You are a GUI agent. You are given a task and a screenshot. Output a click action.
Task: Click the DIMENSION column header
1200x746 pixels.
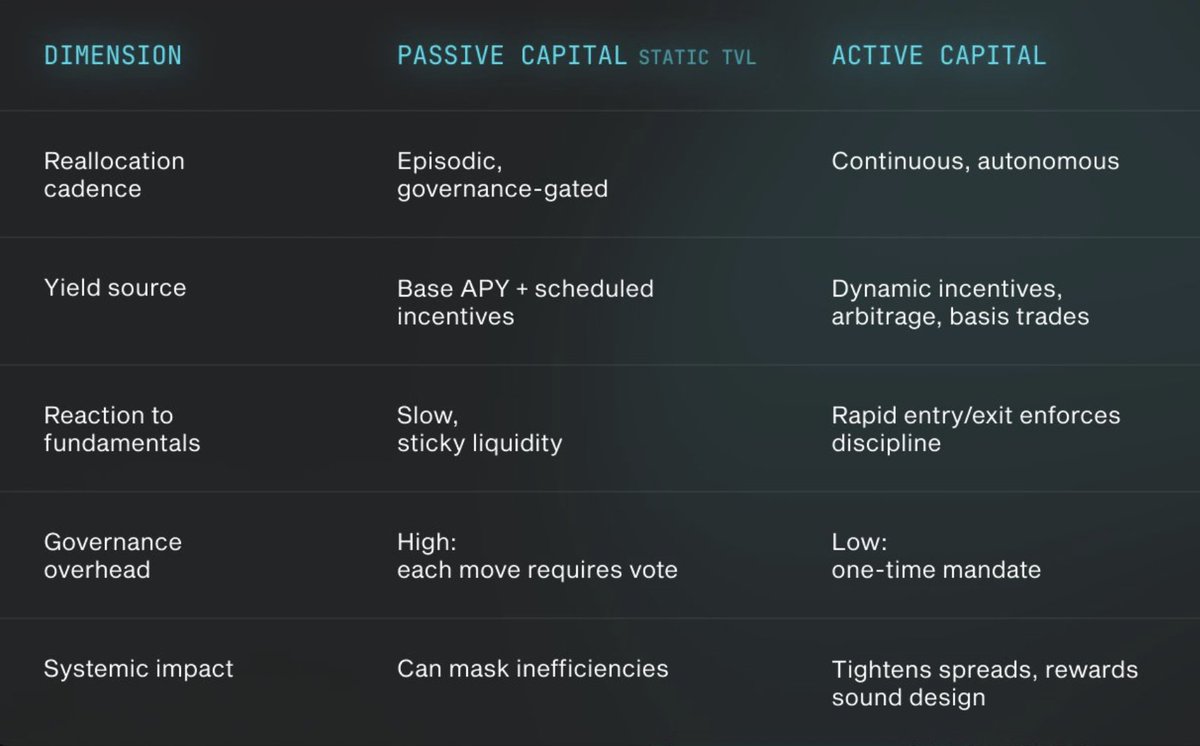pyautogui.click(x=113, y=55)
